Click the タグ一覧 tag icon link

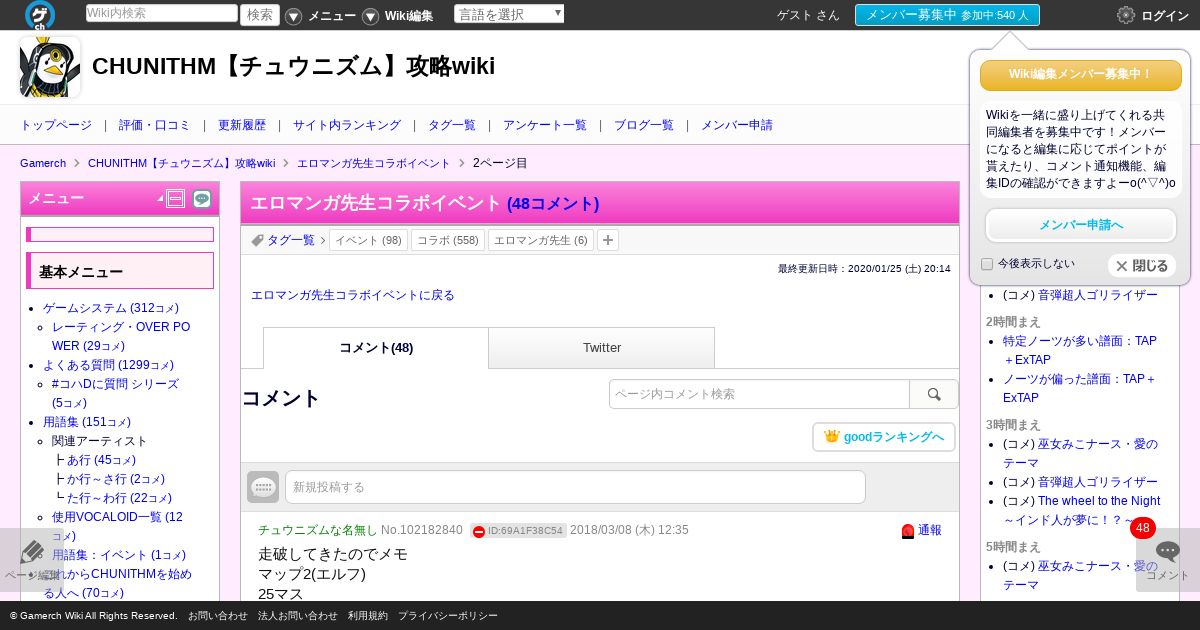283,240
